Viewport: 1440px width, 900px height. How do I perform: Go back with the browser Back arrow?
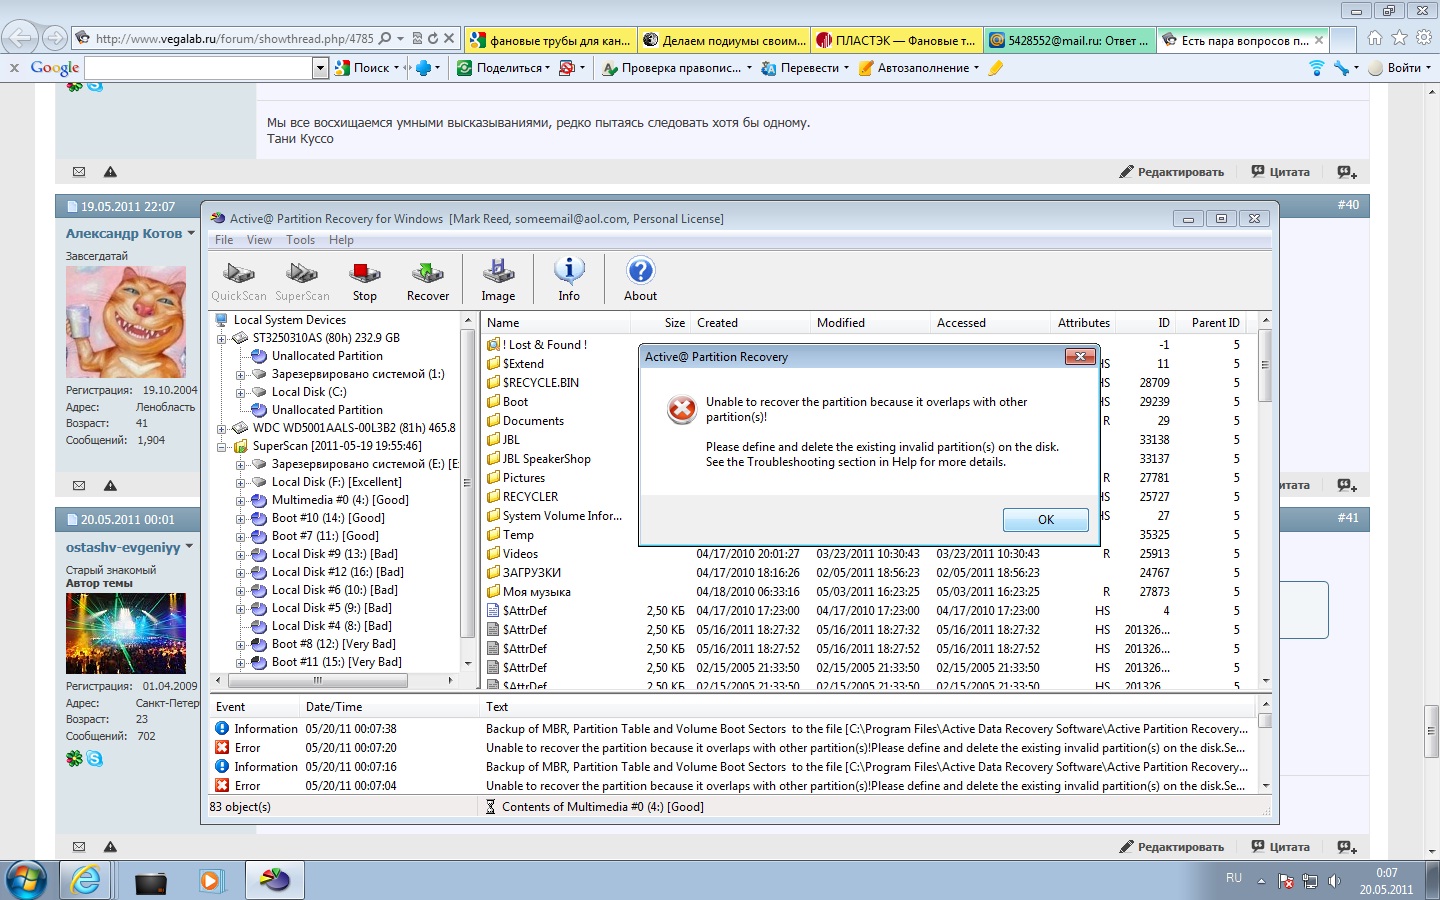coord(19,38)
